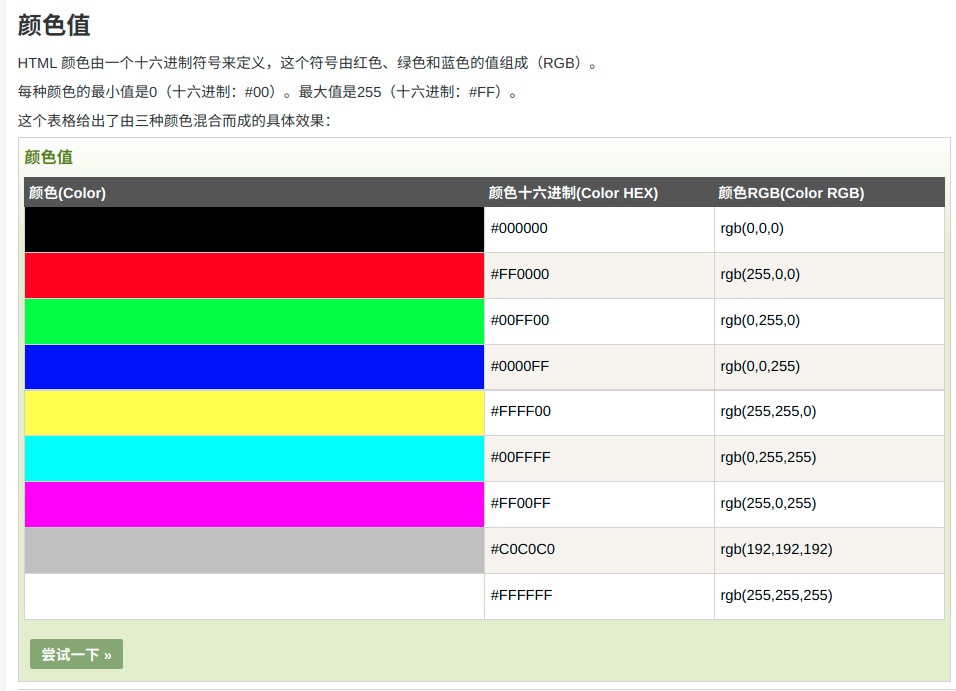Screen dimensions: 956x691
Task: Click the rgb(255,255,0) cell
Action: [x=829, y=413]
